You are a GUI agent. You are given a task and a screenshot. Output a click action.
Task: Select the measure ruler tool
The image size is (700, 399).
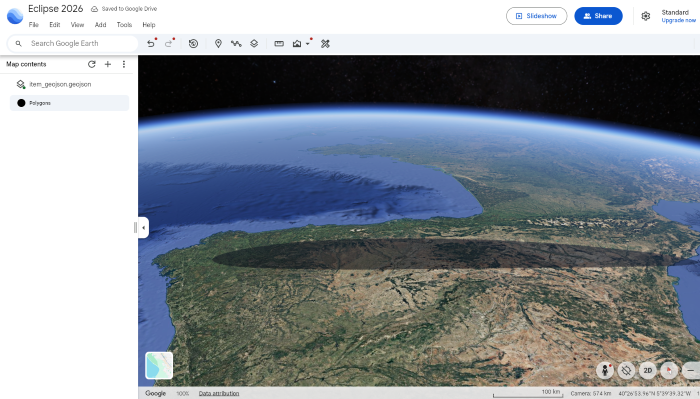(x=279, y=44)
